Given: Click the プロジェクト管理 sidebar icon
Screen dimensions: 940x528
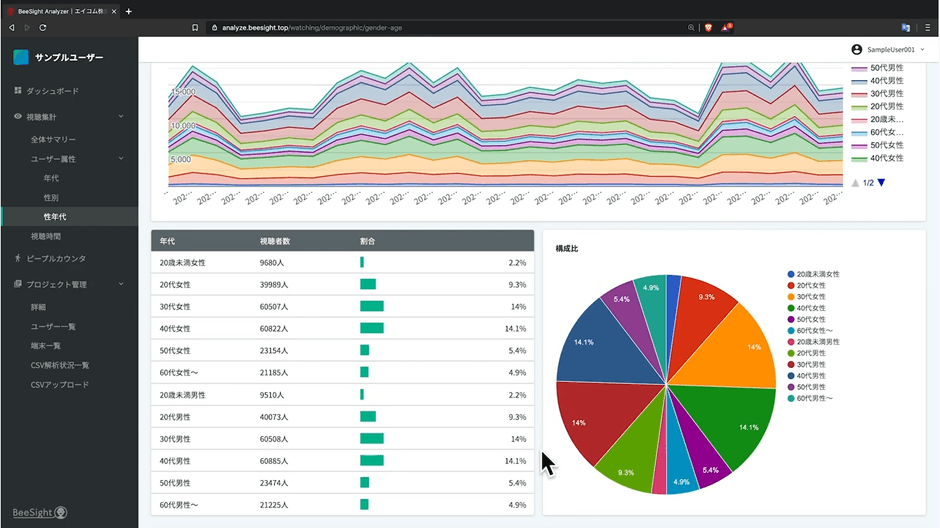Looking at the screenshot, I should [18, 284].
